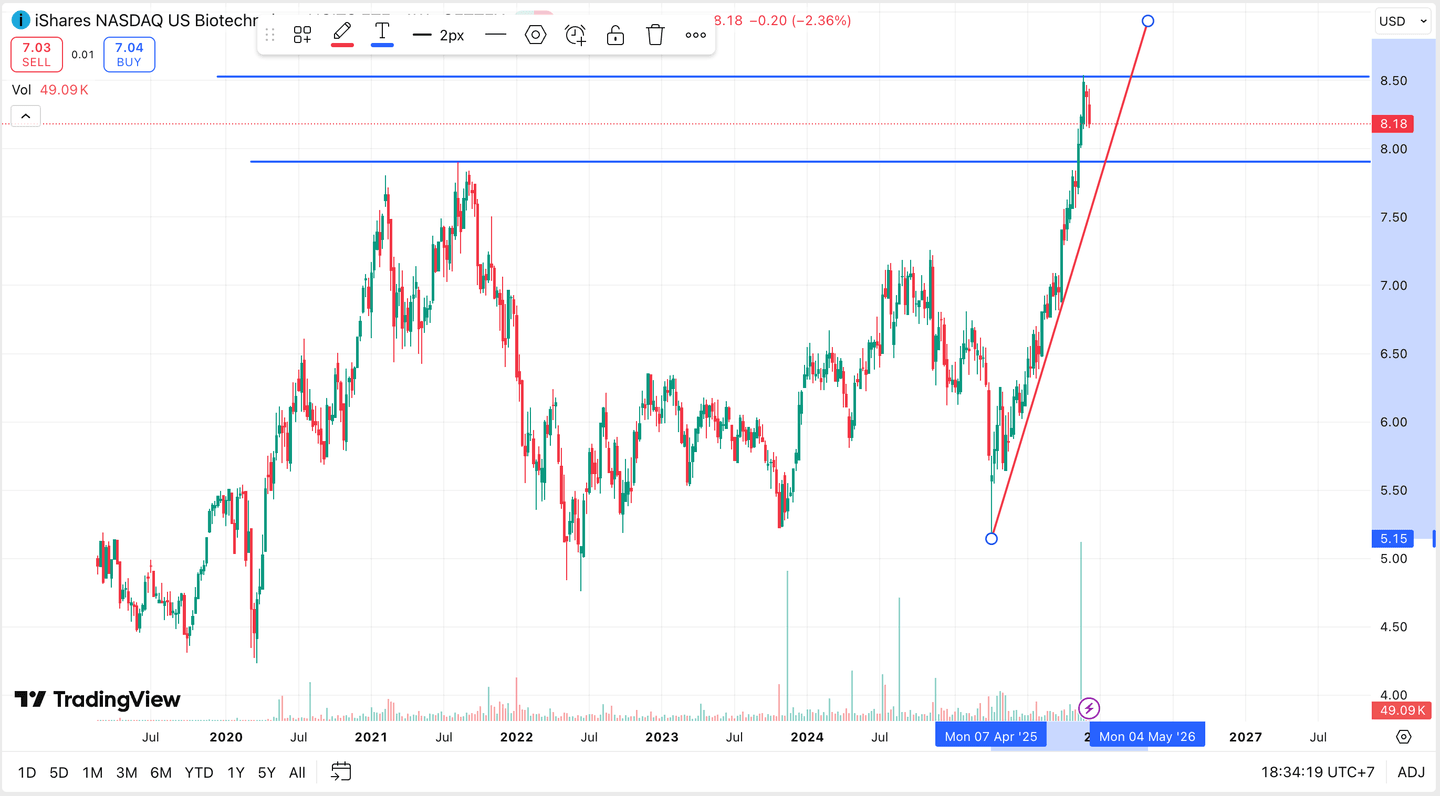This screenshot has width=1440, height=796.
Task: Click the 7.04 BUY button
Action: [x=129, y=54]
